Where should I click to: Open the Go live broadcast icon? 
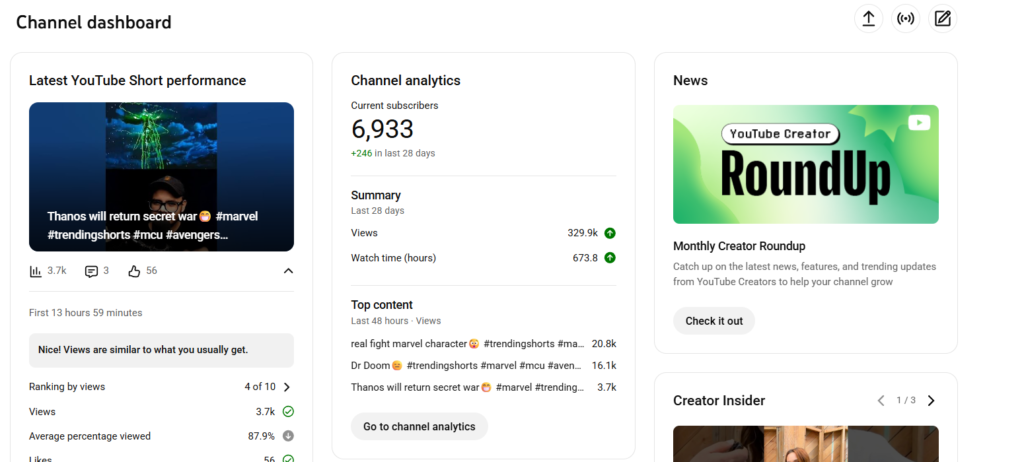pos(905,19)
